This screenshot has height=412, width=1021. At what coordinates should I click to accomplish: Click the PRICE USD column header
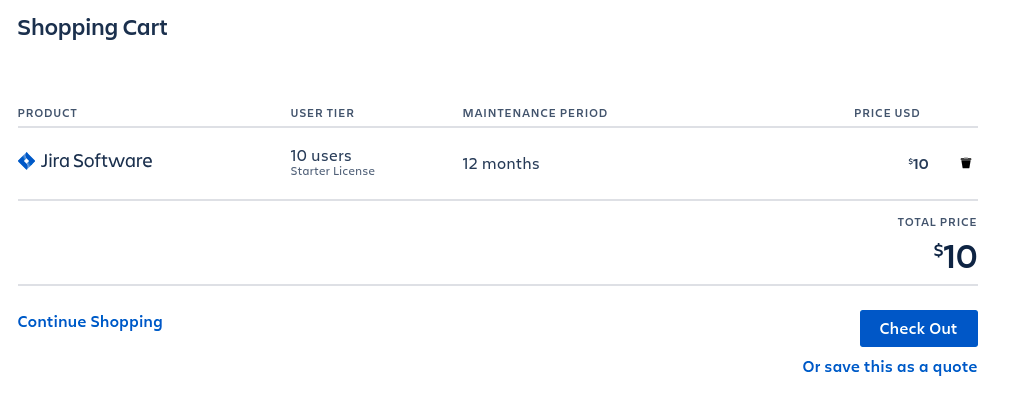click(887, 113)
